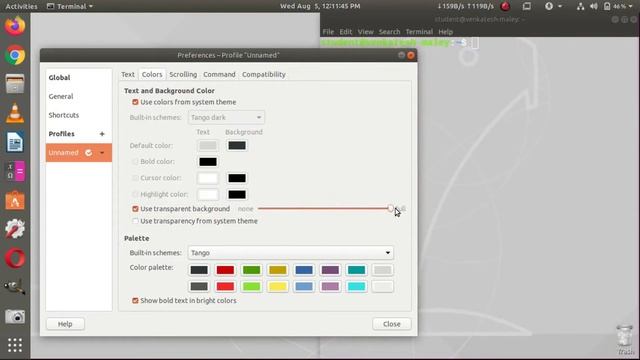The width and height of the screenshot is (640, 360).
Task: Pick the Cursor color background swatch
Action: 237,178
